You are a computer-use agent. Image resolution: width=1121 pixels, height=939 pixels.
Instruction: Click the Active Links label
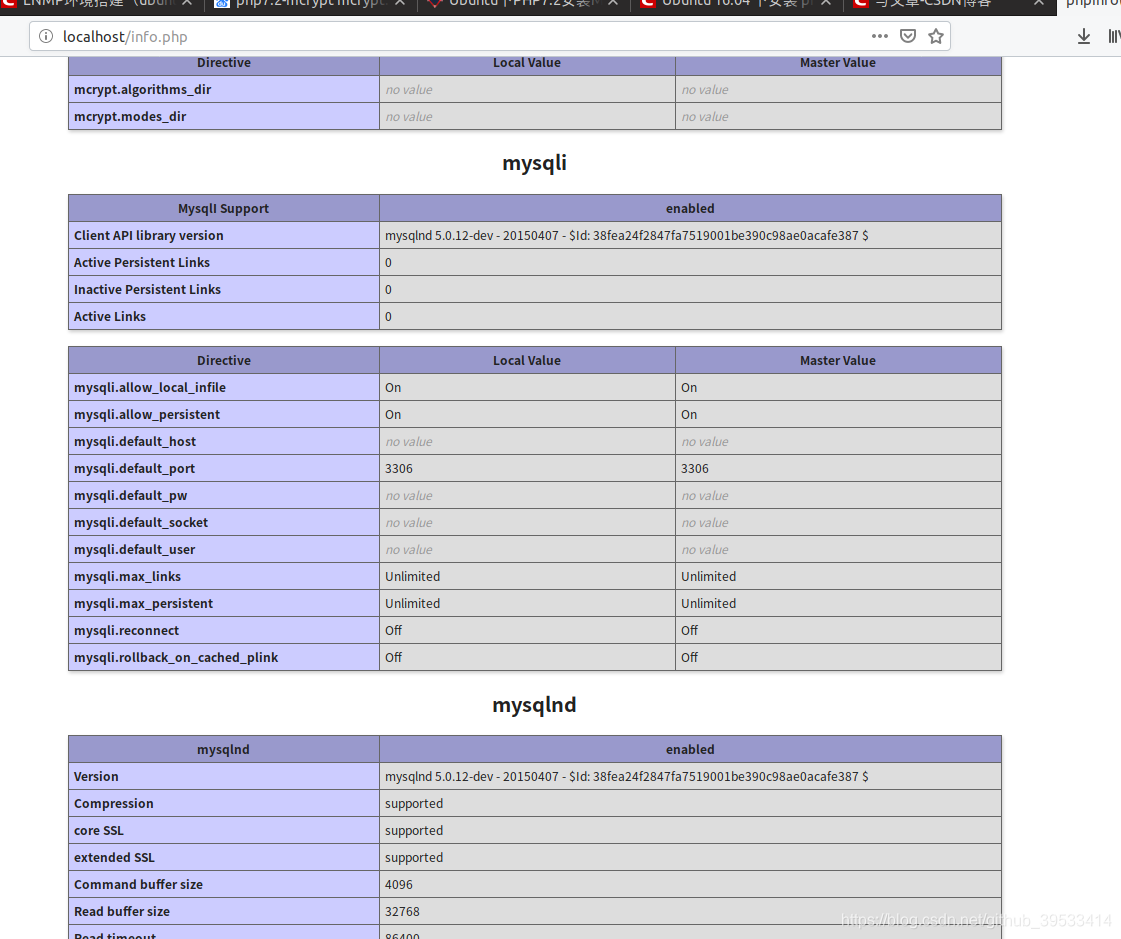(x=109, y=316)
